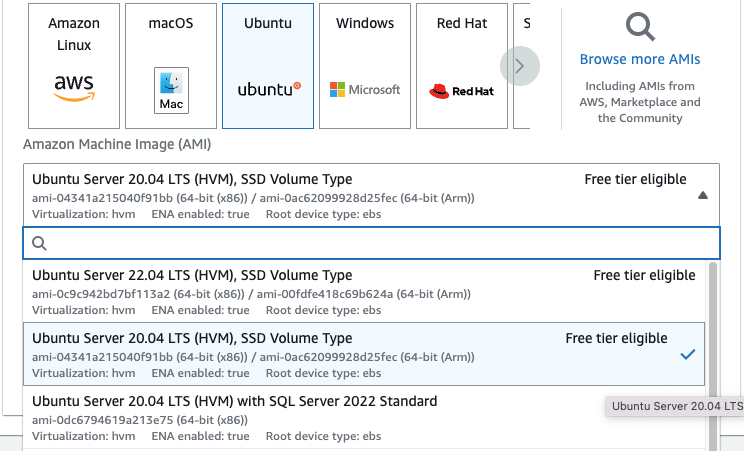This screenshot has width=744, height=451.
Task: Click the search magnifier in AMI filter box
Action: click(39, 243)
